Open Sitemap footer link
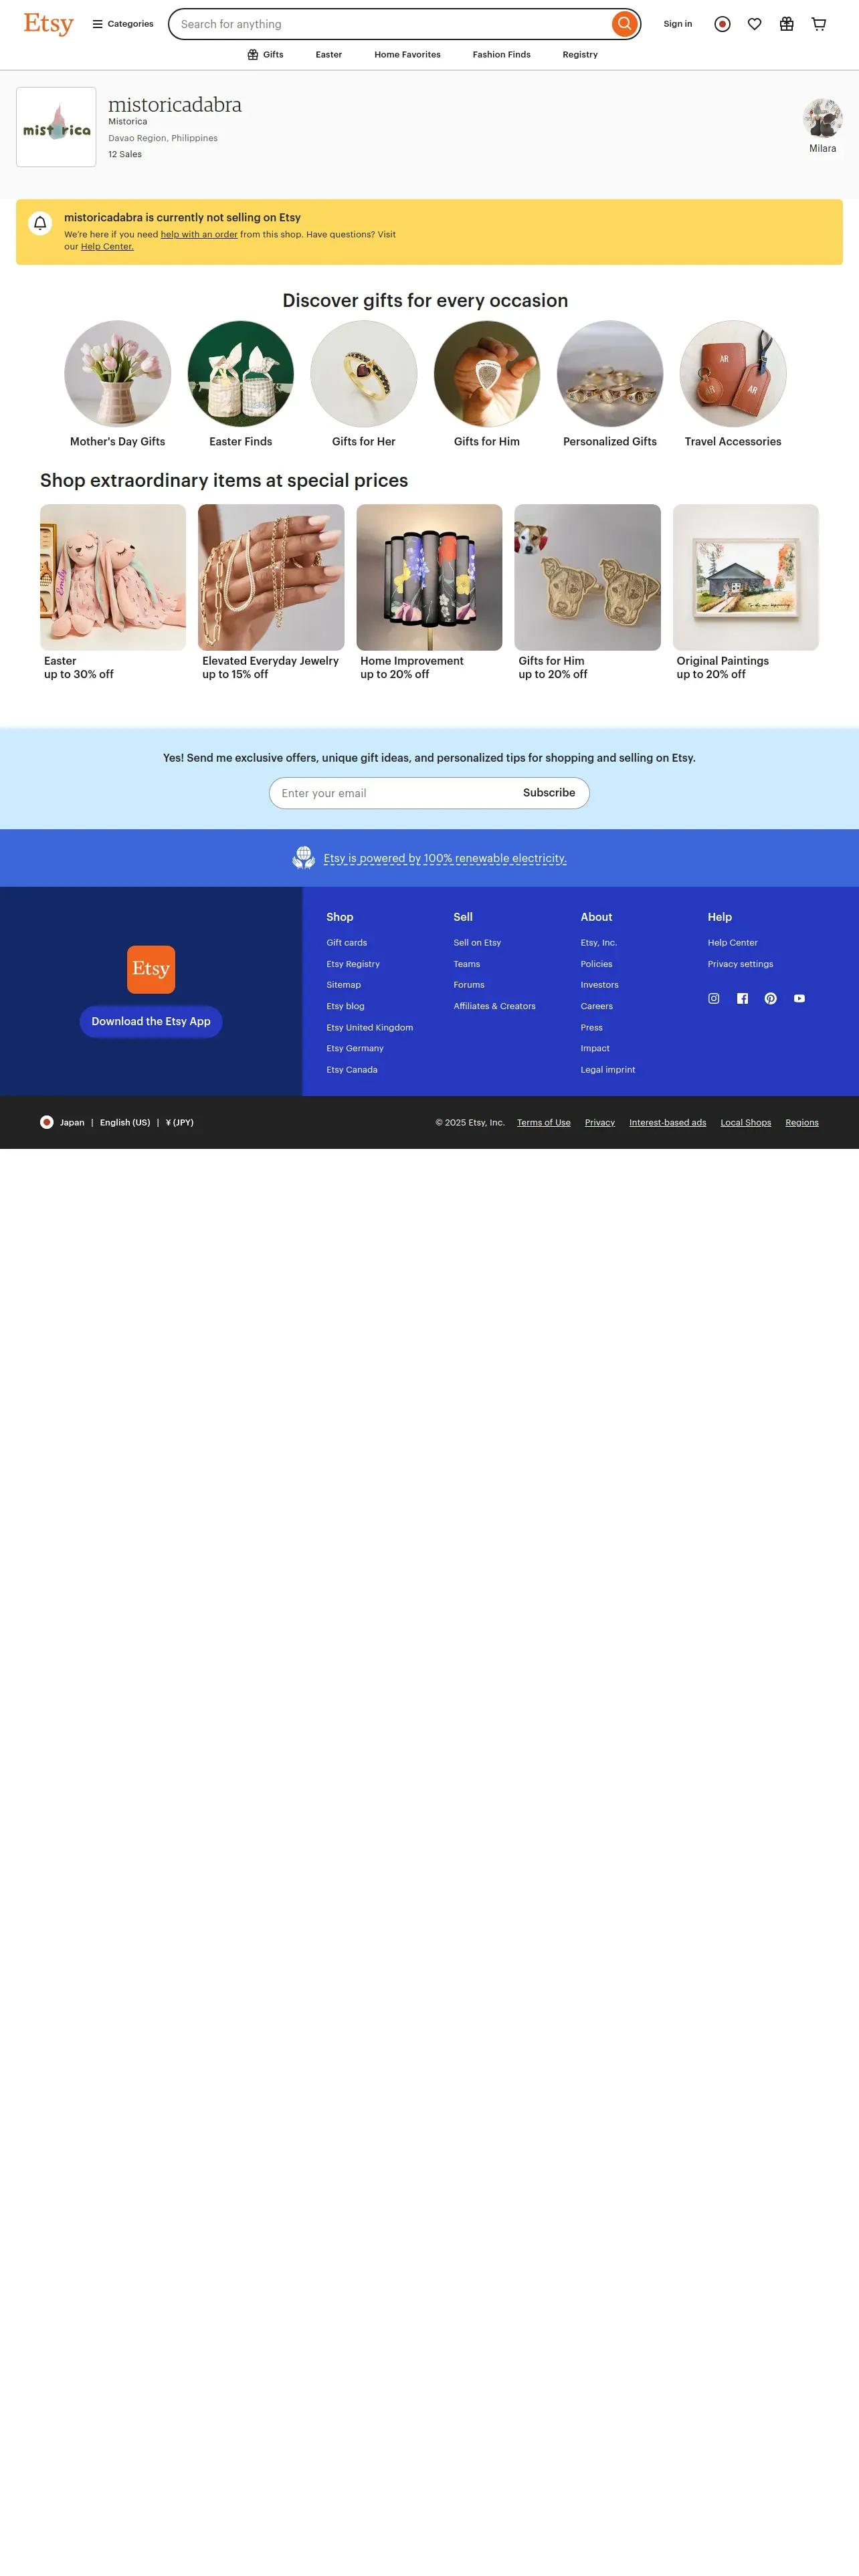The width and height of the screenshot is (859, 2576). 343,985
